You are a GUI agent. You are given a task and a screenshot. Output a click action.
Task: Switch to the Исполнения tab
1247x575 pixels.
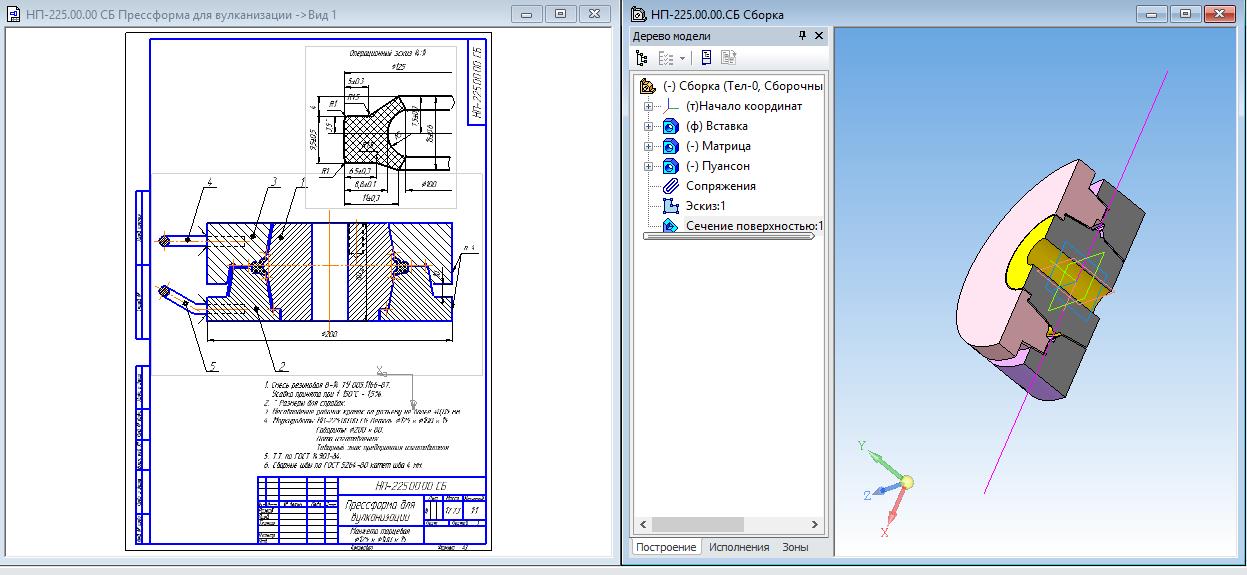[x=739, y=547]
